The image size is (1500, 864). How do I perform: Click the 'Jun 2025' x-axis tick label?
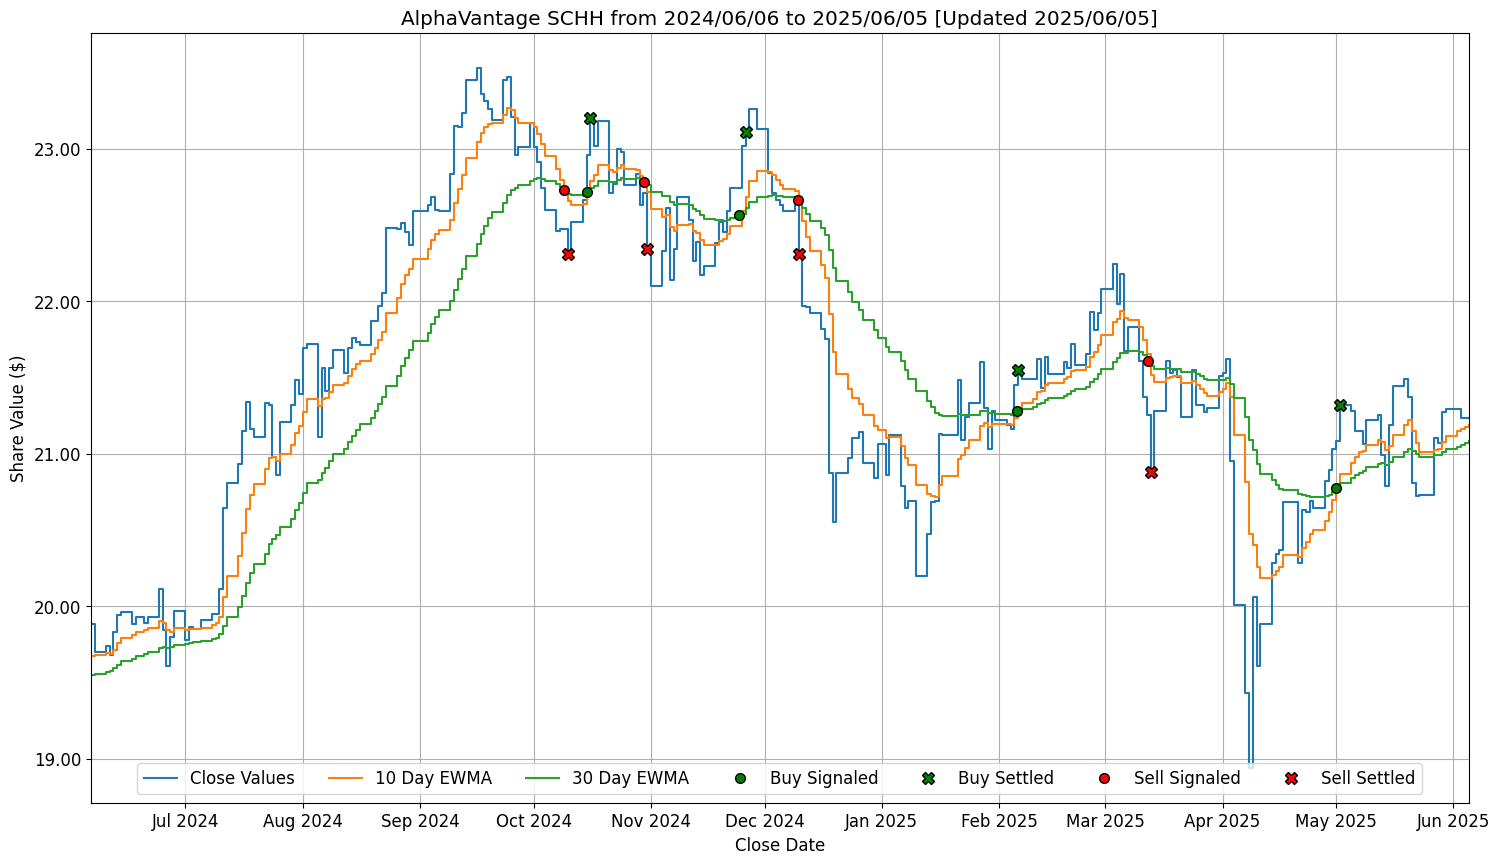1454,821
